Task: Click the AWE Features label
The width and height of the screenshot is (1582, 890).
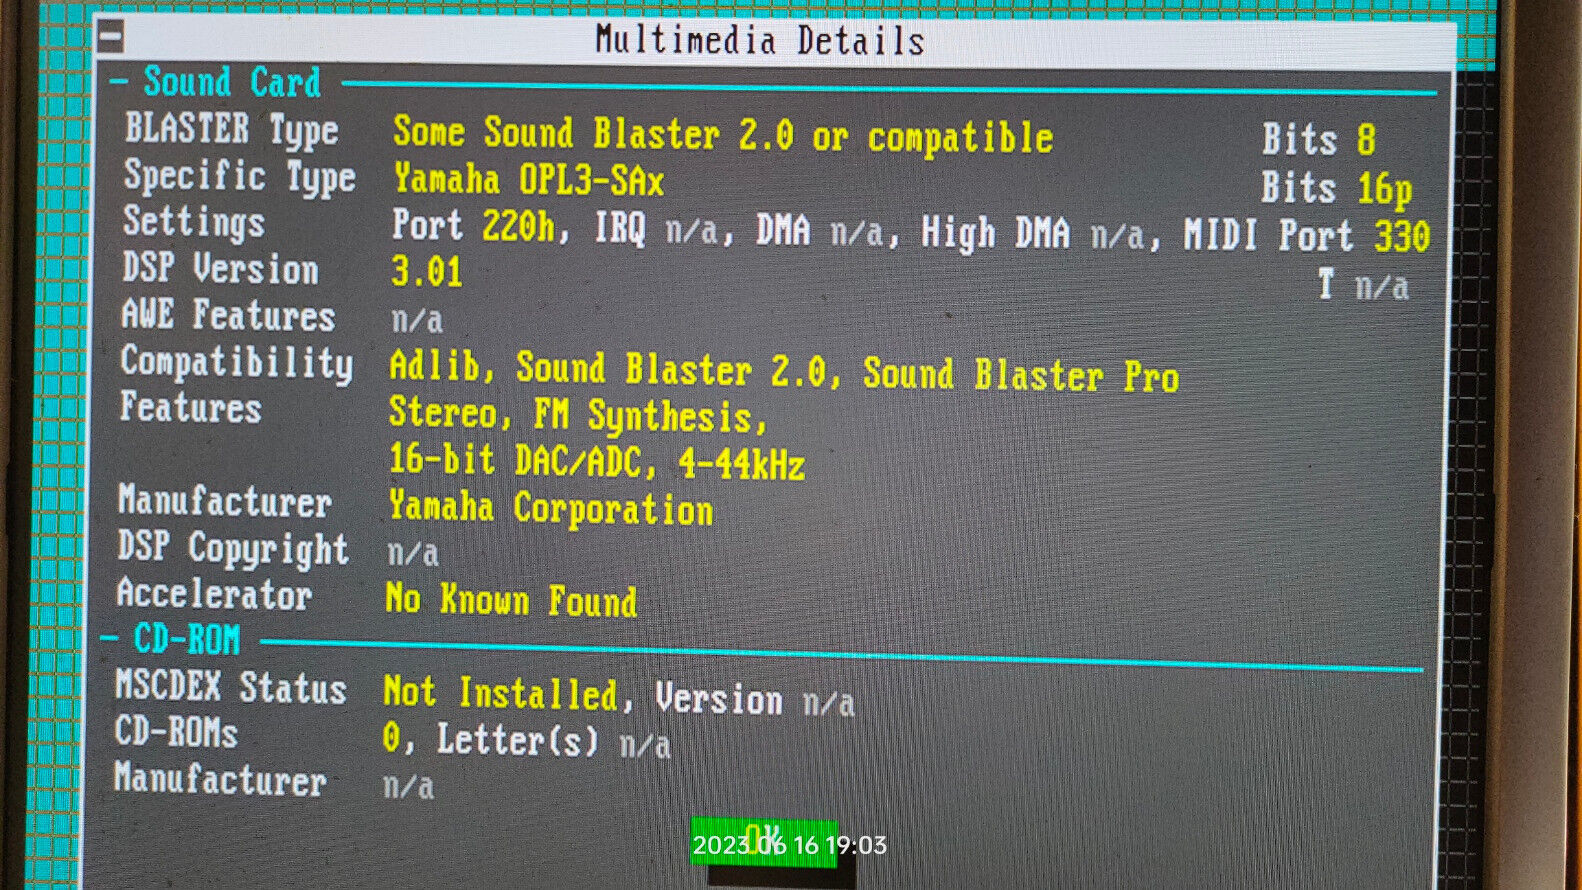Action: (x=228, y=316)
